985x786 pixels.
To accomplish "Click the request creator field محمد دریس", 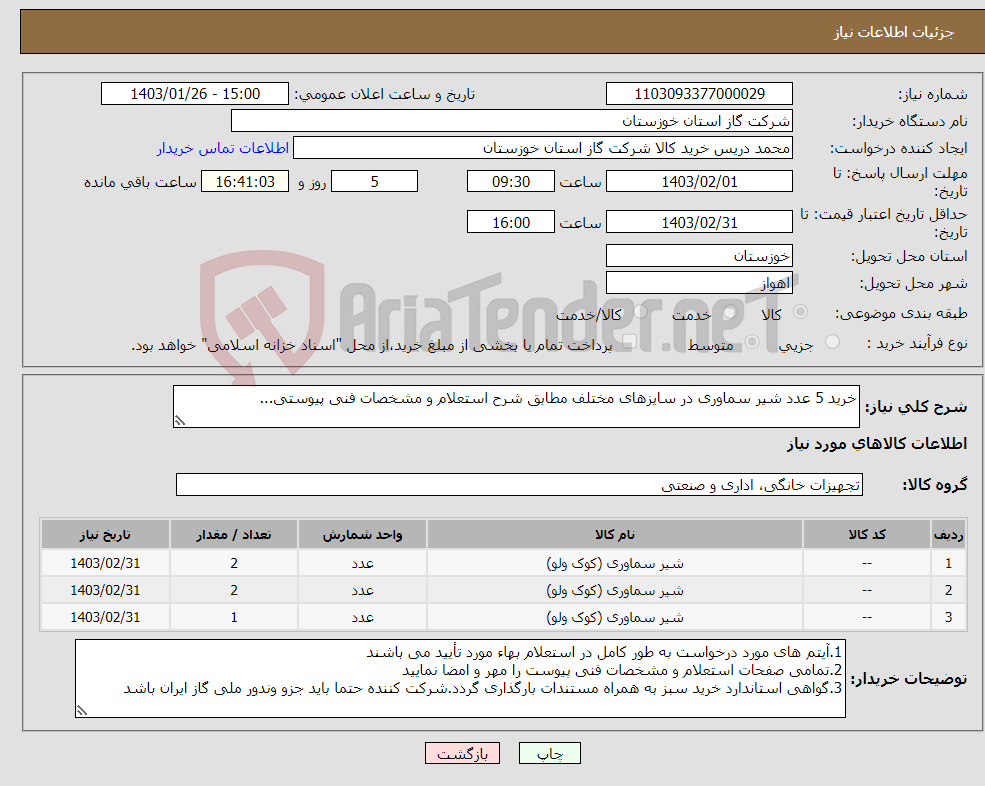I will [x=543, y=148].
